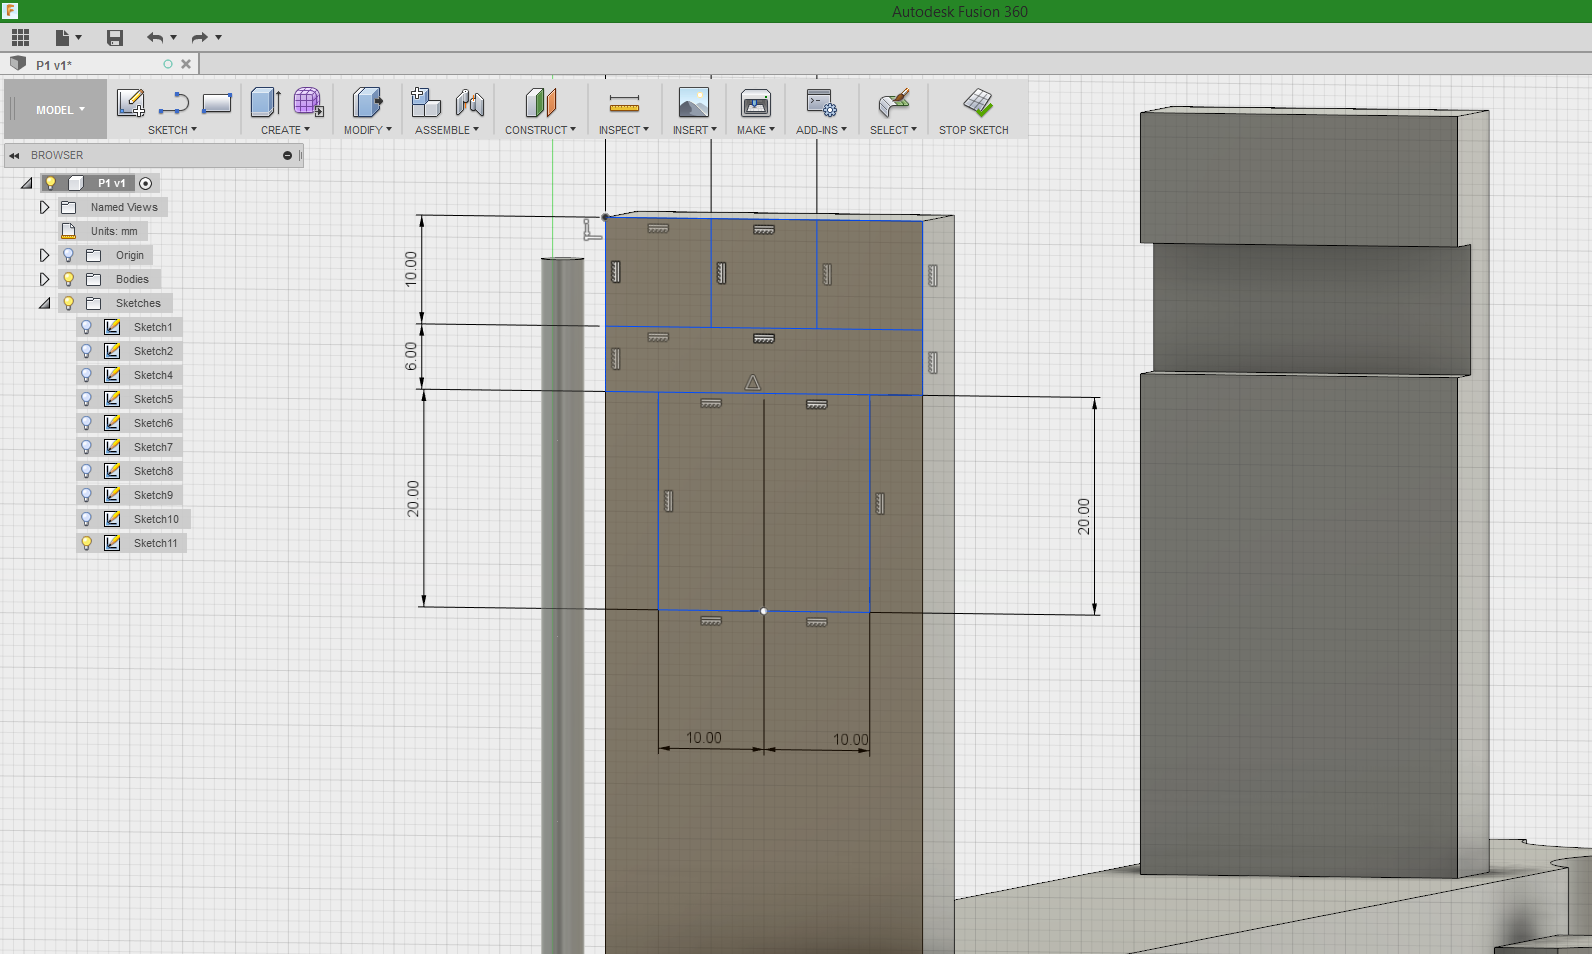Click the Measure inspect icon
Screen dimensions: 1592x954
(624, 103)
